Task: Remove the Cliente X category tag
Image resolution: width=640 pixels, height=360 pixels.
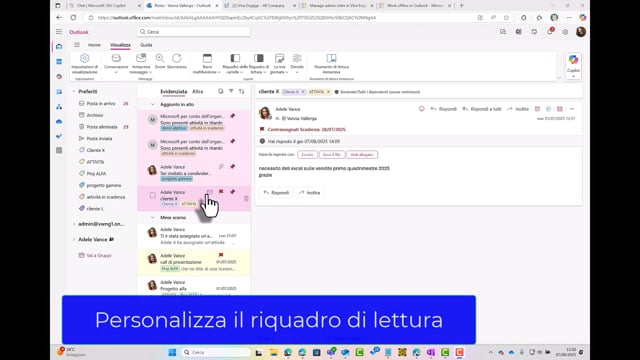Action: click(303, 92)
